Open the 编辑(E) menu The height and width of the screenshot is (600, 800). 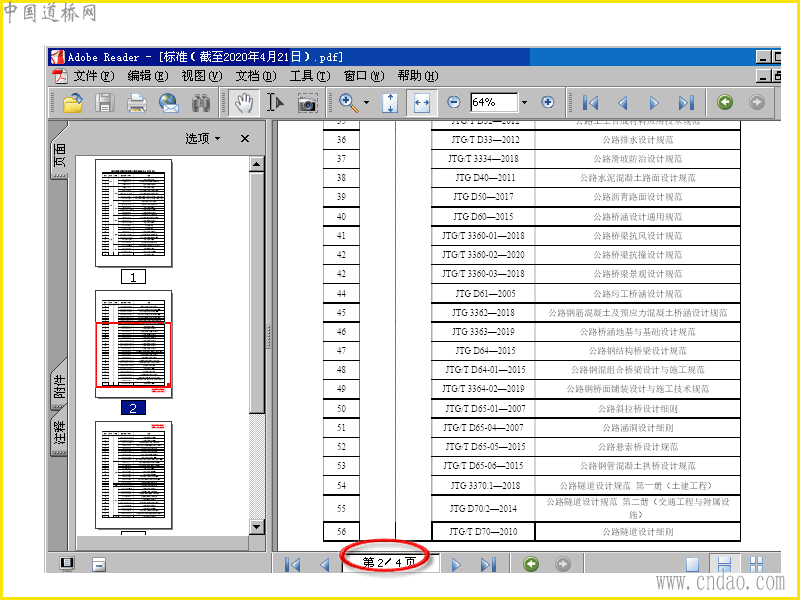pyautogui.click(x=148, y=76)
